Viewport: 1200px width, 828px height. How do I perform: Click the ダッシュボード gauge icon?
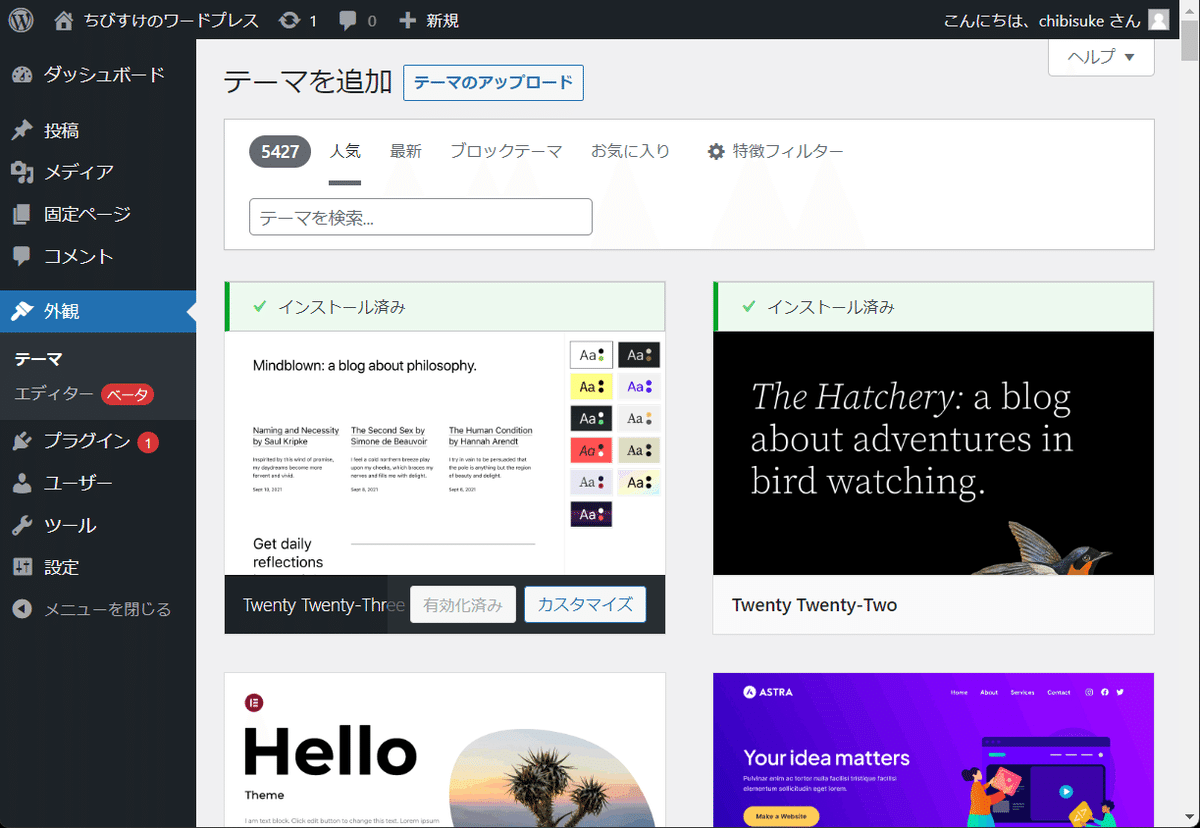(x=22, y=75)
